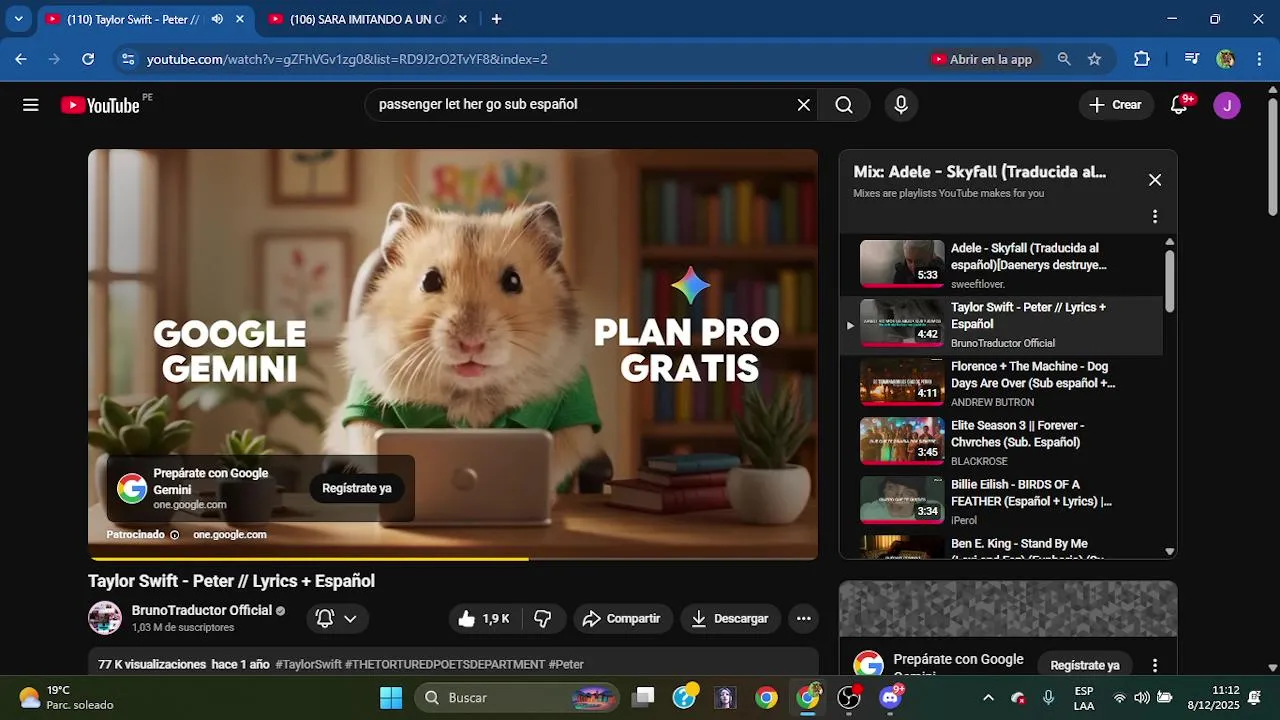Open the taskbar clock 11:12

click(x=1212, y=697)
